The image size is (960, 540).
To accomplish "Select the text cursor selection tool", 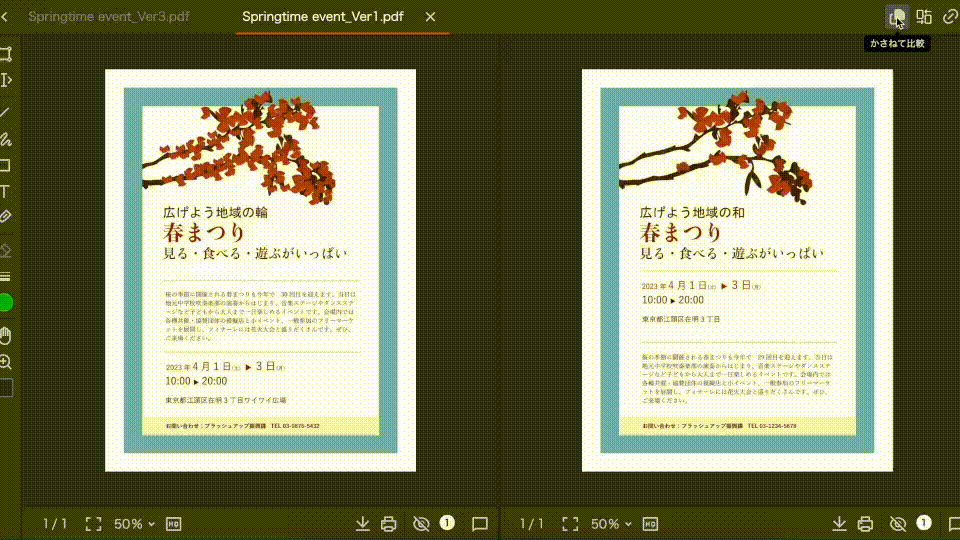I will click(6, 80).
